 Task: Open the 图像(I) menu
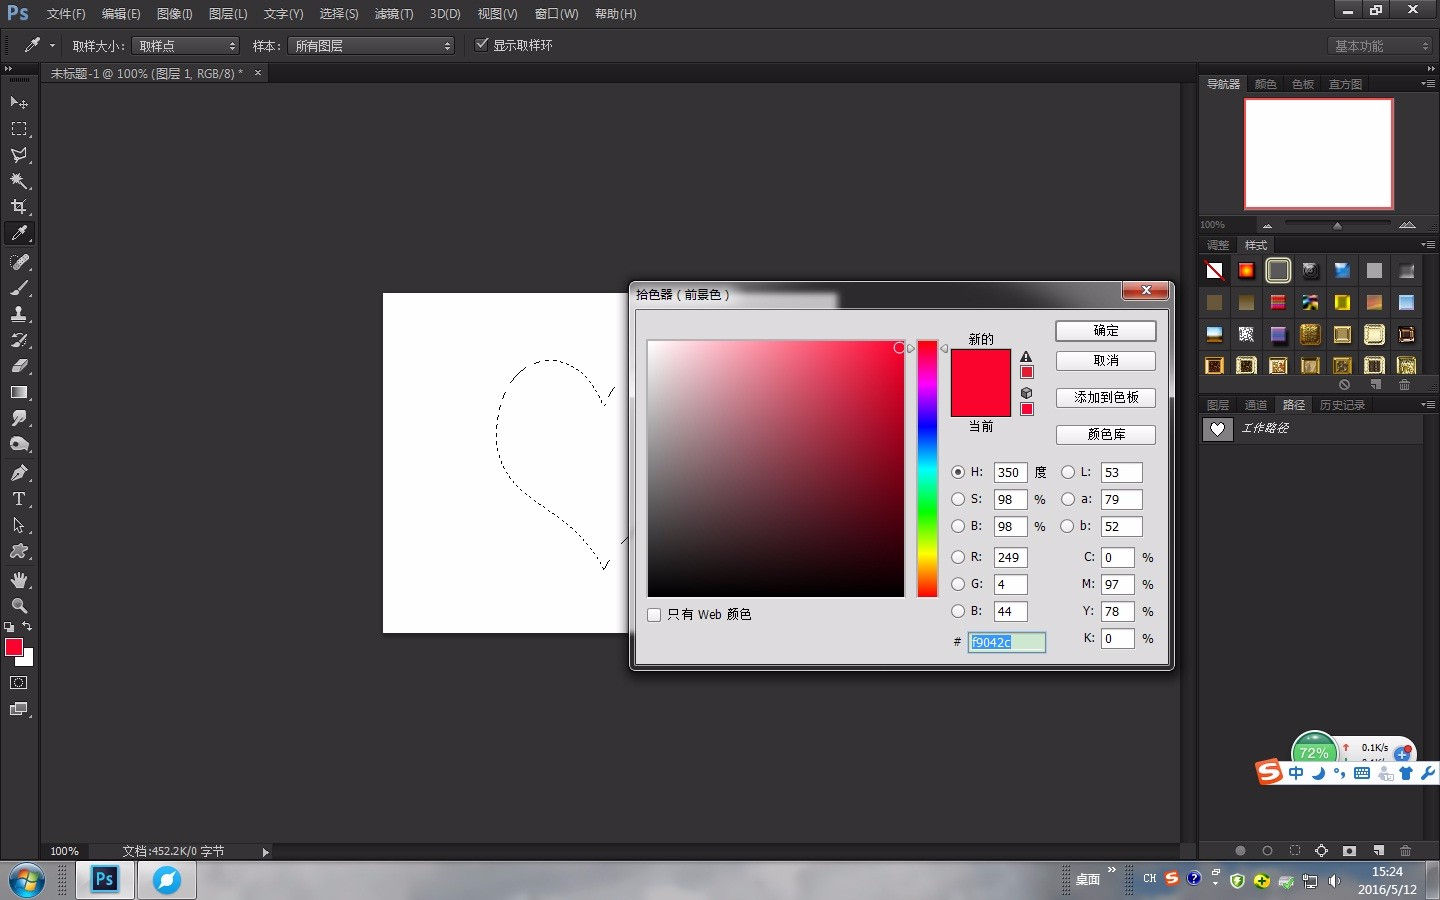(x=175, y=14)
